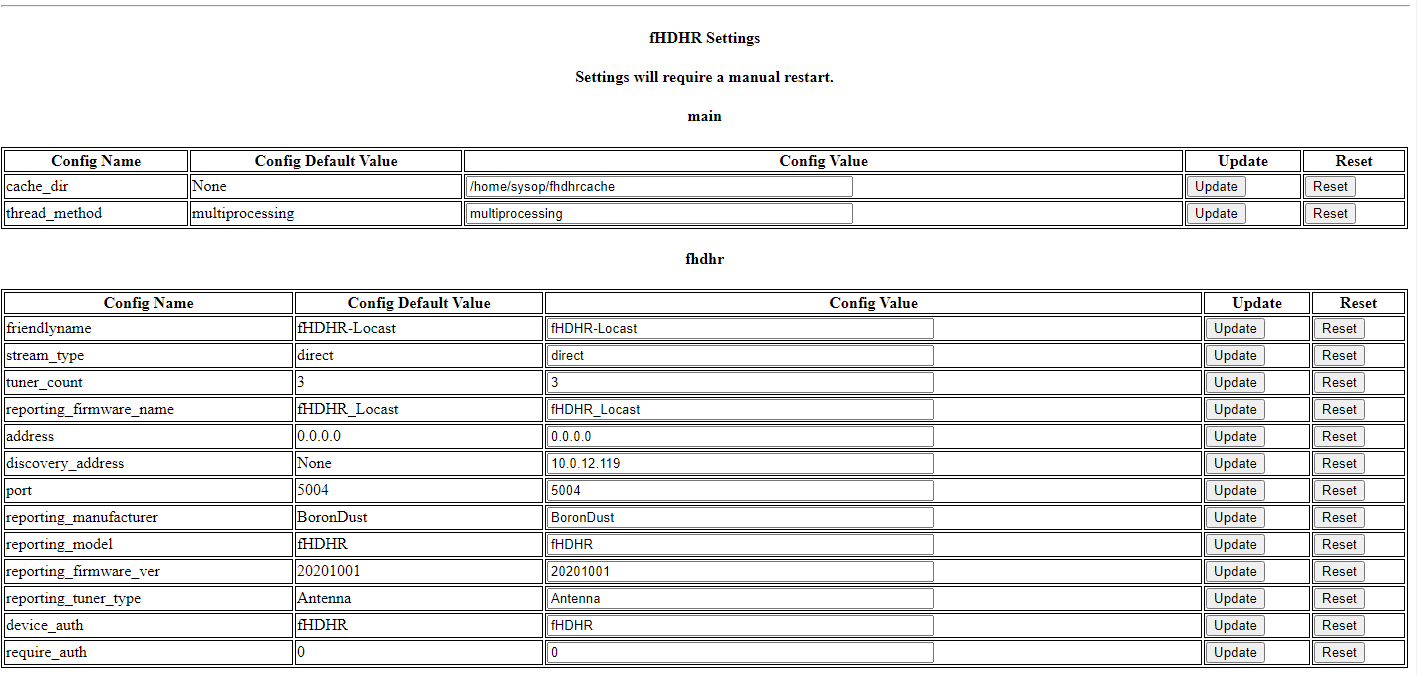
Task: Click Update for thread_method row
Action: point(1216,214)
